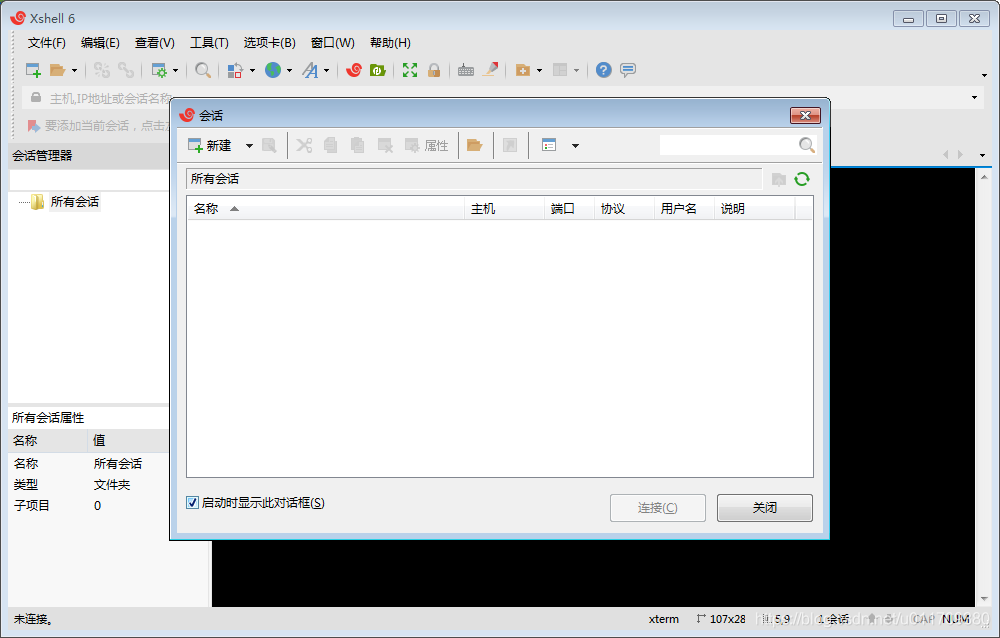Click the 关闭 button in Sessions dialog

(x=765, y=508)
